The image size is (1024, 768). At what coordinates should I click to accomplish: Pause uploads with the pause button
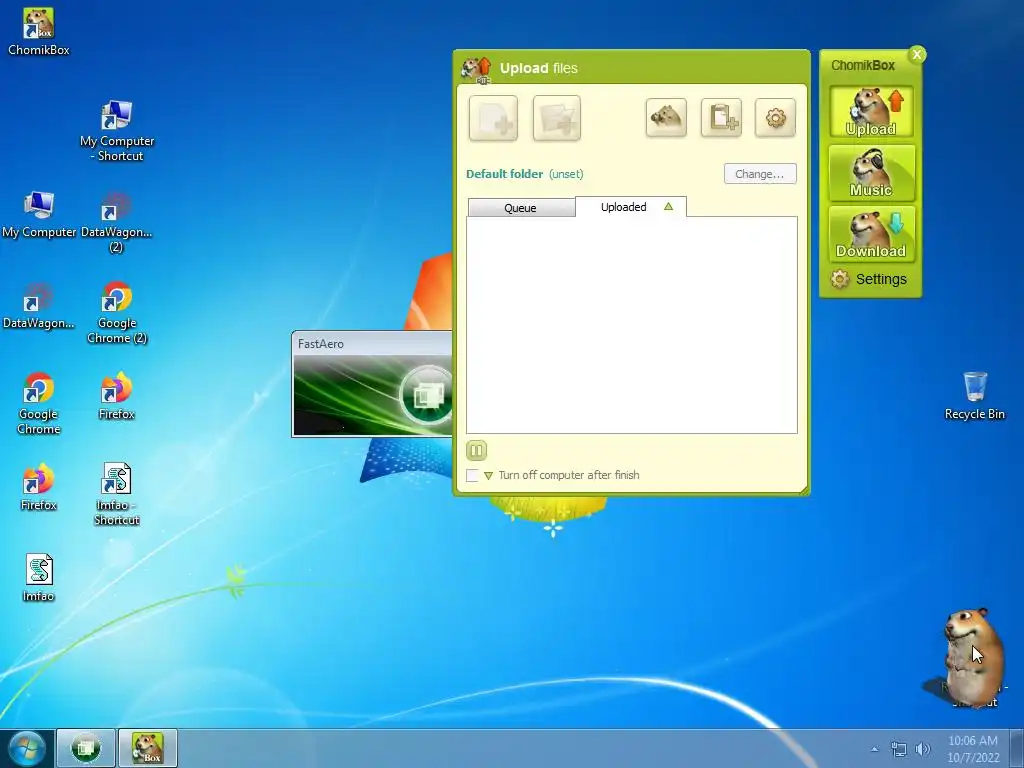click(x=476, y=450)
